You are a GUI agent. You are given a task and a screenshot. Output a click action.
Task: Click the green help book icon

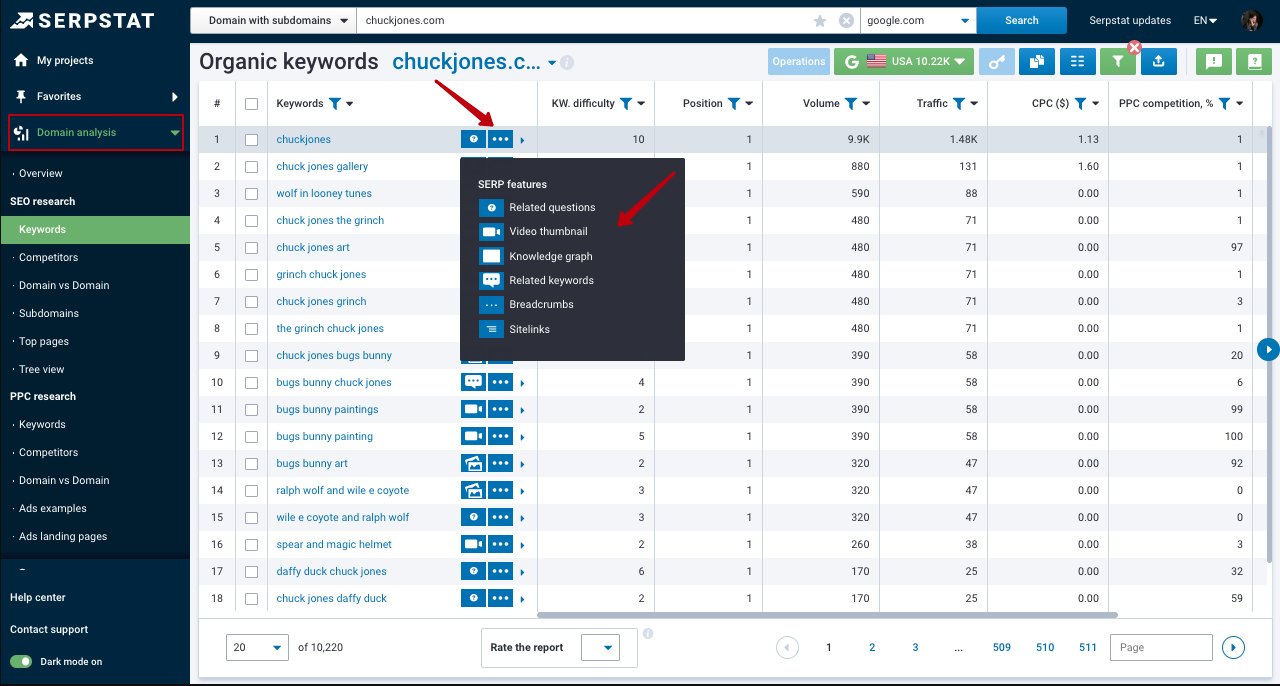[1253, 61]
